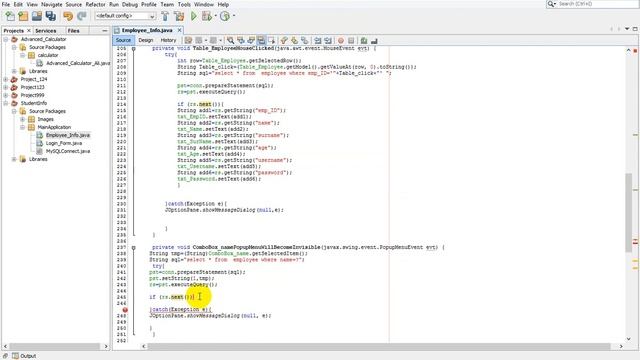Screen dimensions: 640x360
Task: Click the Next Bookmark icon
Action: (x=294, y=40)
